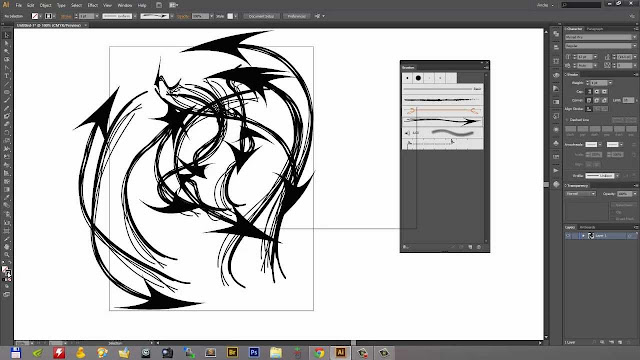Open Photoshop from the taskbar

click(254, 352)
